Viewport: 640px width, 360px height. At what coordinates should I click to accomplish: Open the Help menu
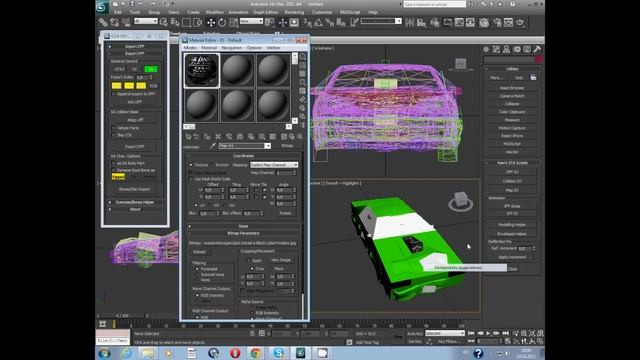click(x=373, y=12)
